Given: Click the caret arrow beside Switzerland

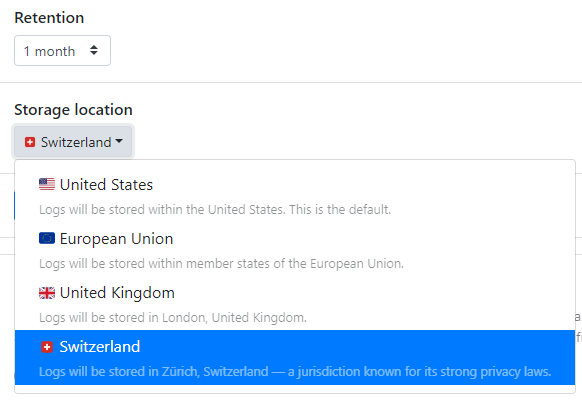Looking at the screenshot, I should 119,141.
